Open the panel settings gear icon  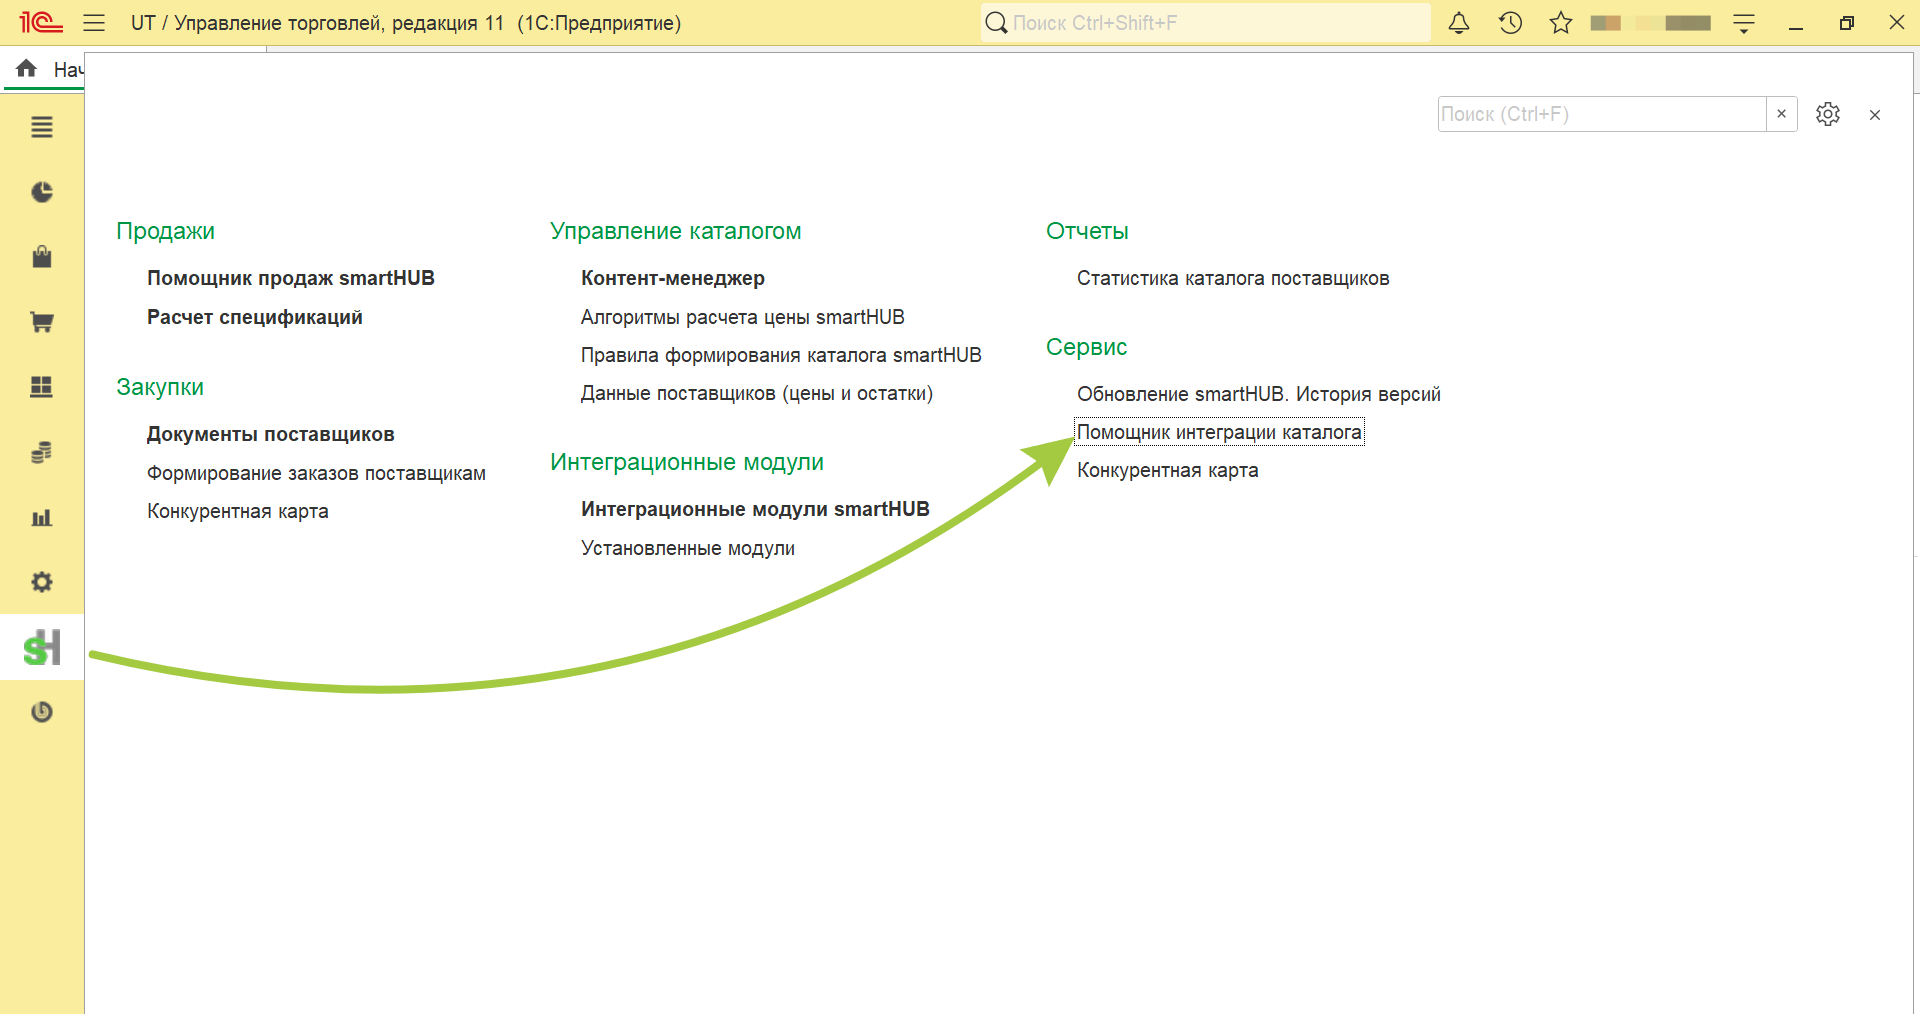pyautogui.click(x=1828, y=114)
